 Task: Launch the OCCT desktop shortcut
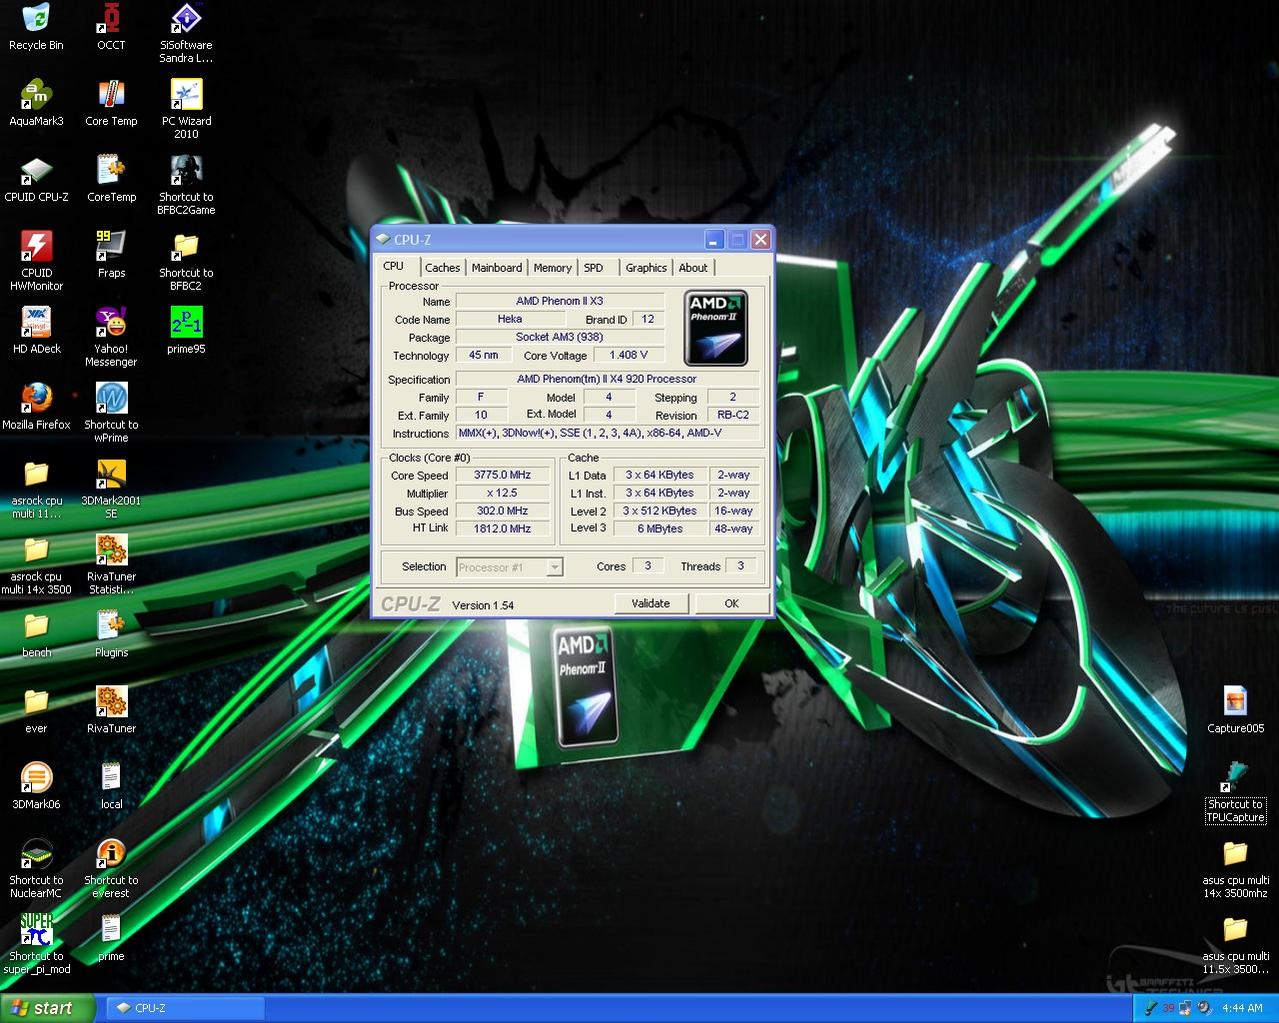111,27
